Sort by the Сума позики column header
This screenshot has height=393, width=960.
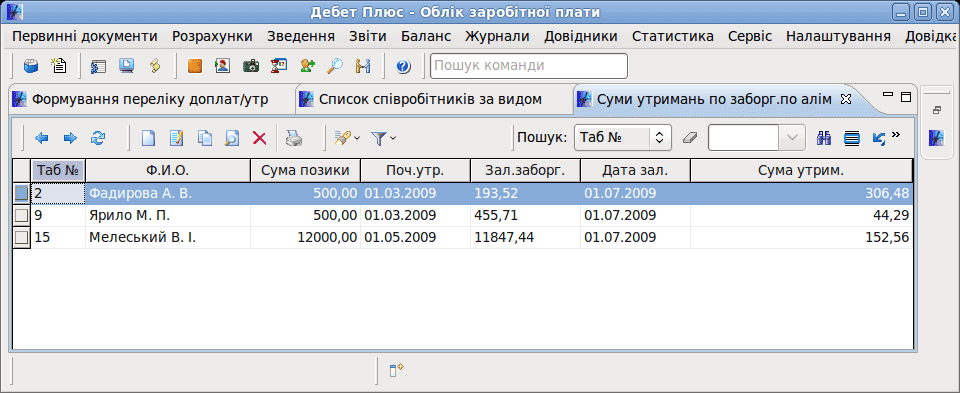(306, 171)
